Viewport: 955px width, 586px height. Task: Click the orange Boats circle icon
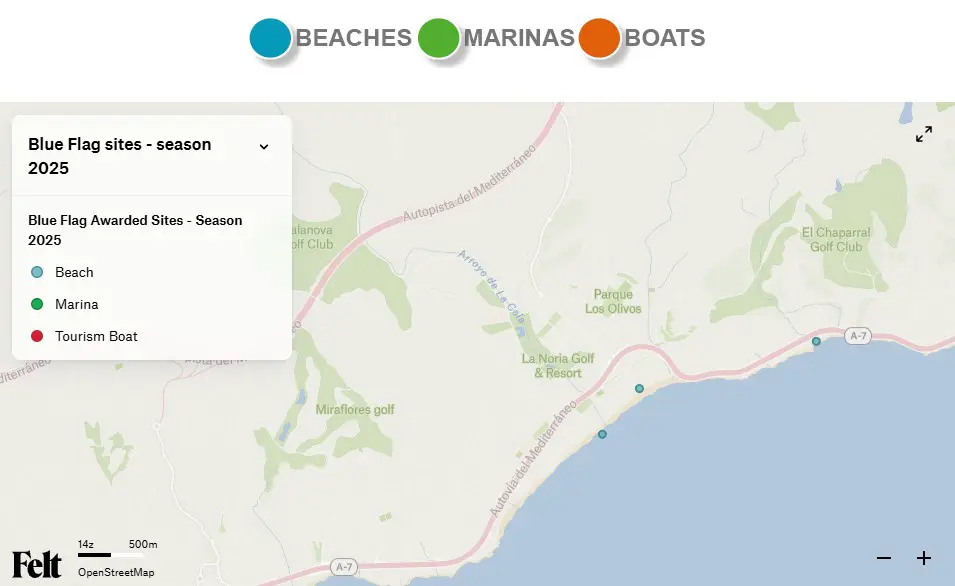click(x=599, y=38)
